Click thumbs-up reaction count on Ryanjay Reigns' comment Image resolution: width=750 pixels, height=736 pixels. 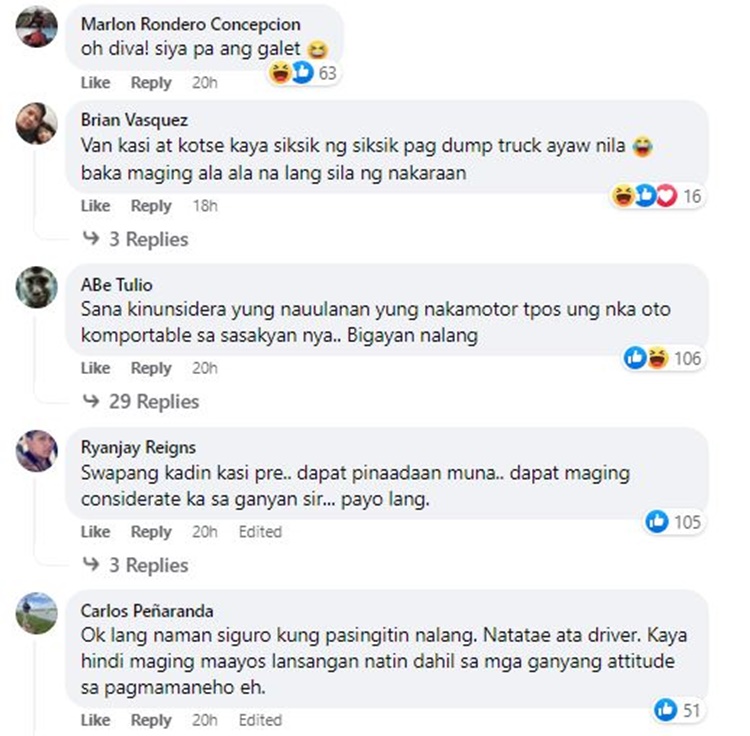coord(673,522)
